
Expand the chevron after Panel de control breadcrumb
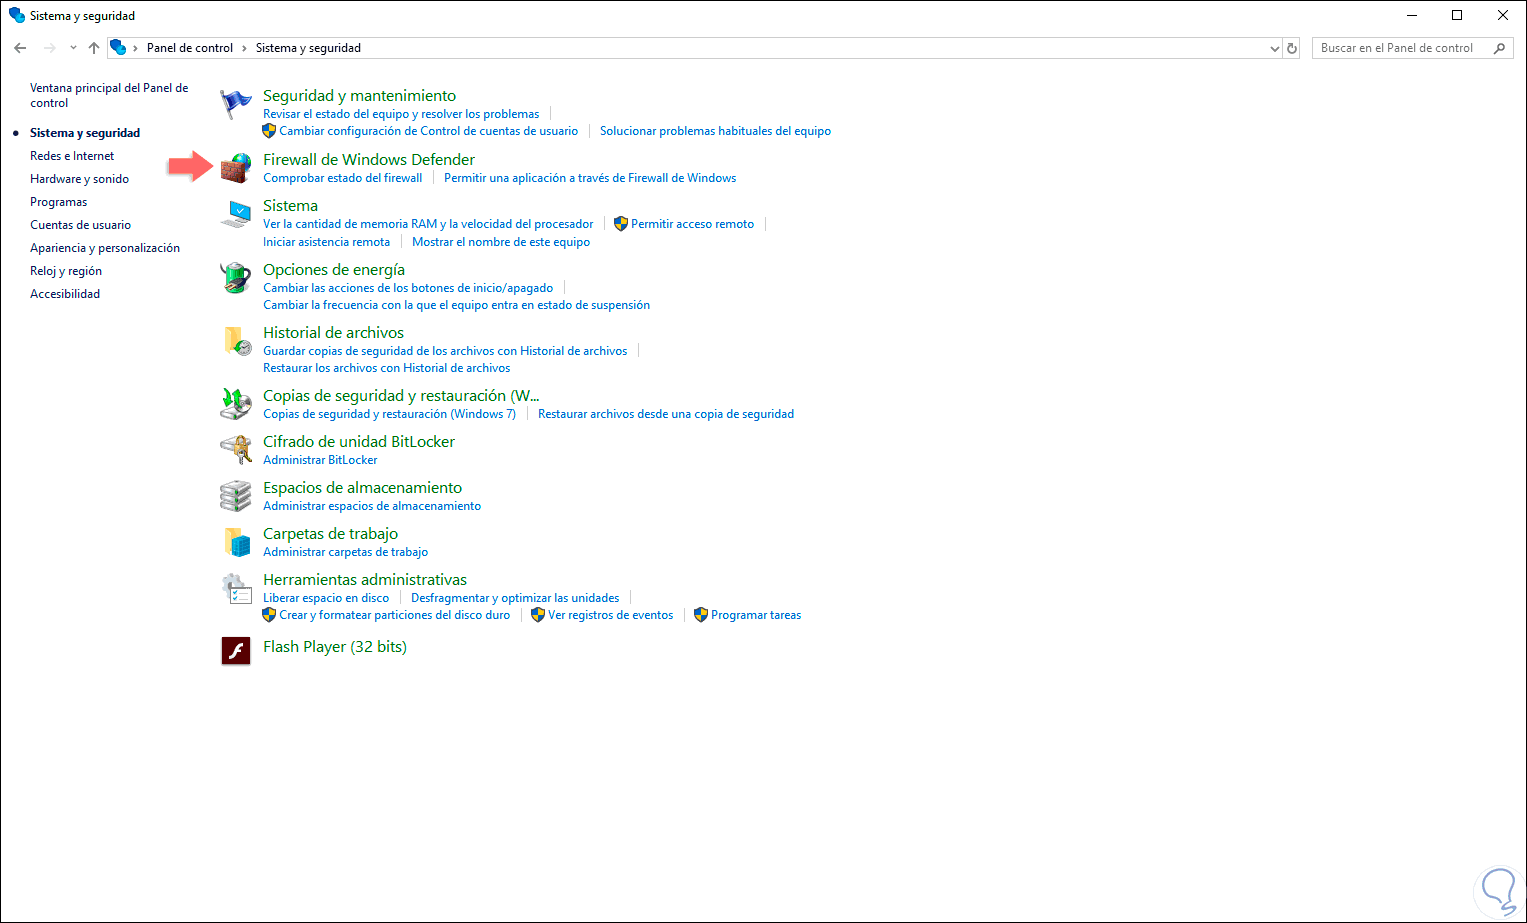[244, 48]
